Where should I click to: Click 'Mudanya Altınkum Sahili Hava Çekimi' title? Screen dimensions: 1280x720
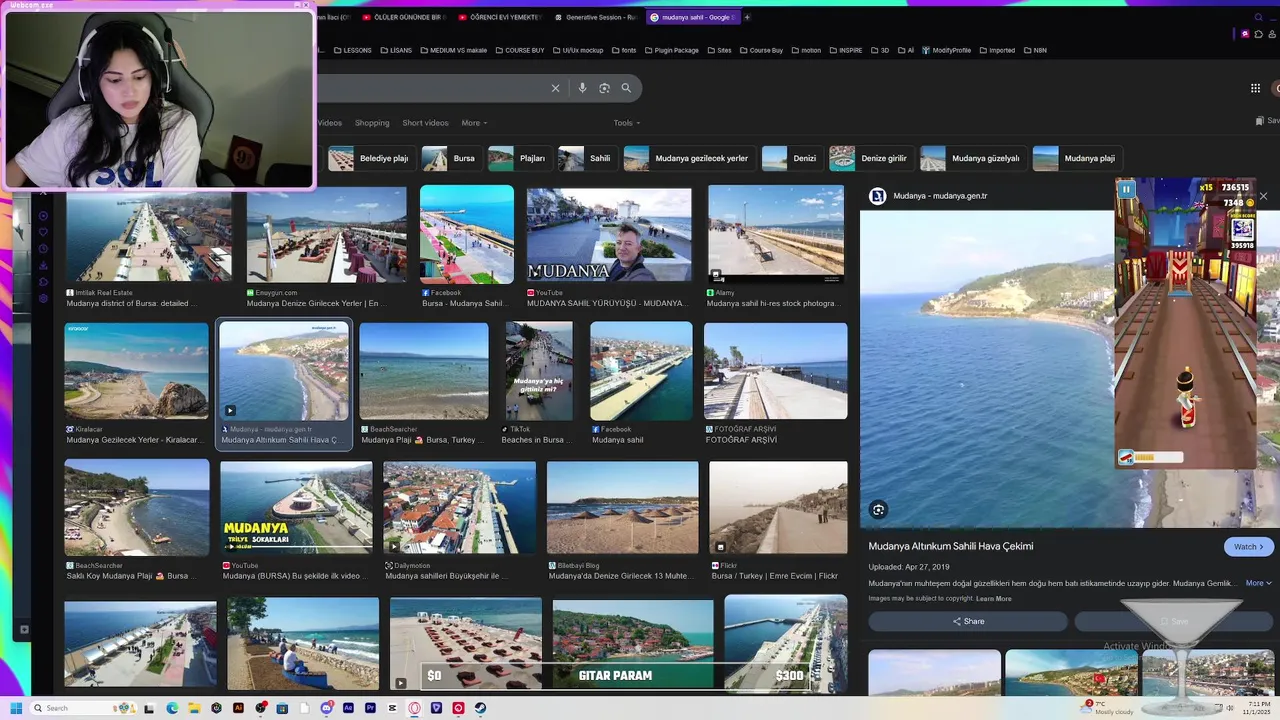[950, 546]
